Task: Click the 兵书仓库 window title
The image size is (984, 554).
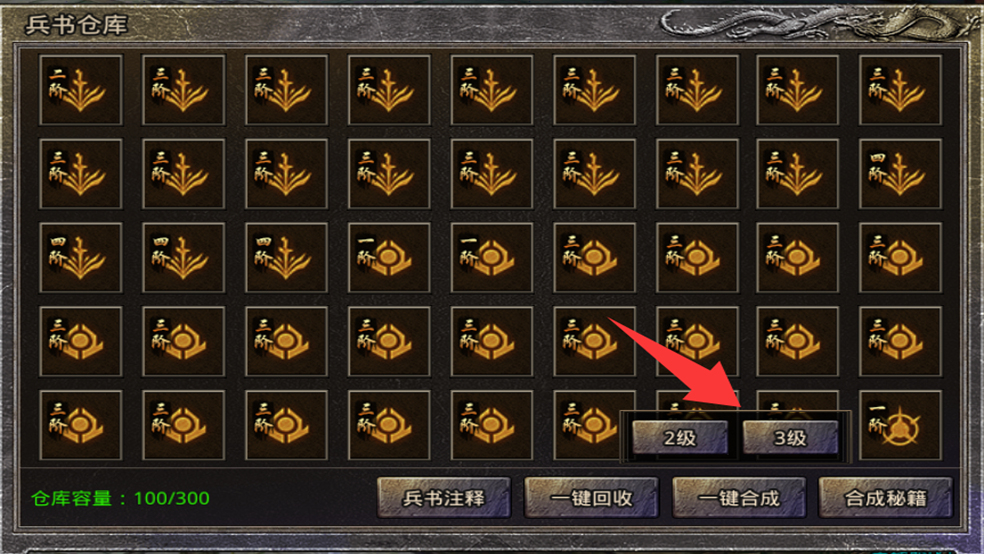Action: pyautogui.click(x=77, y=25)
